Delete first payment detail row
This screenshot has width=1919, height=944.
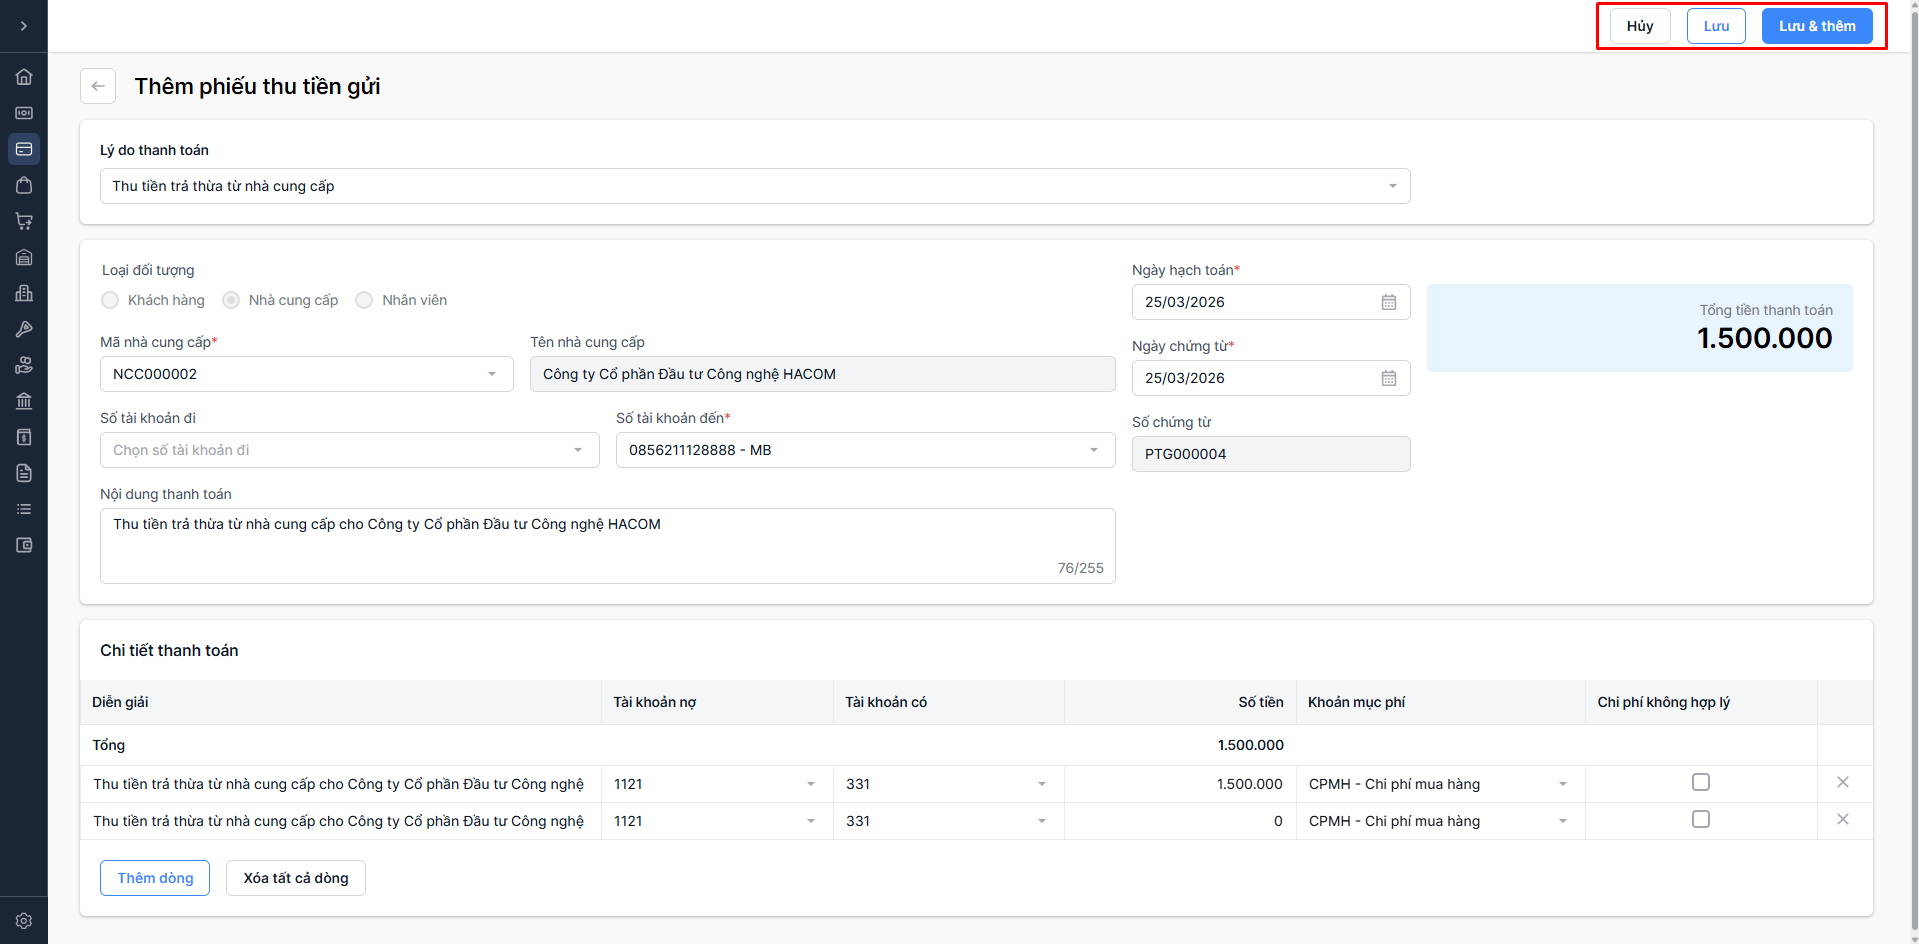pos(1842,783)
